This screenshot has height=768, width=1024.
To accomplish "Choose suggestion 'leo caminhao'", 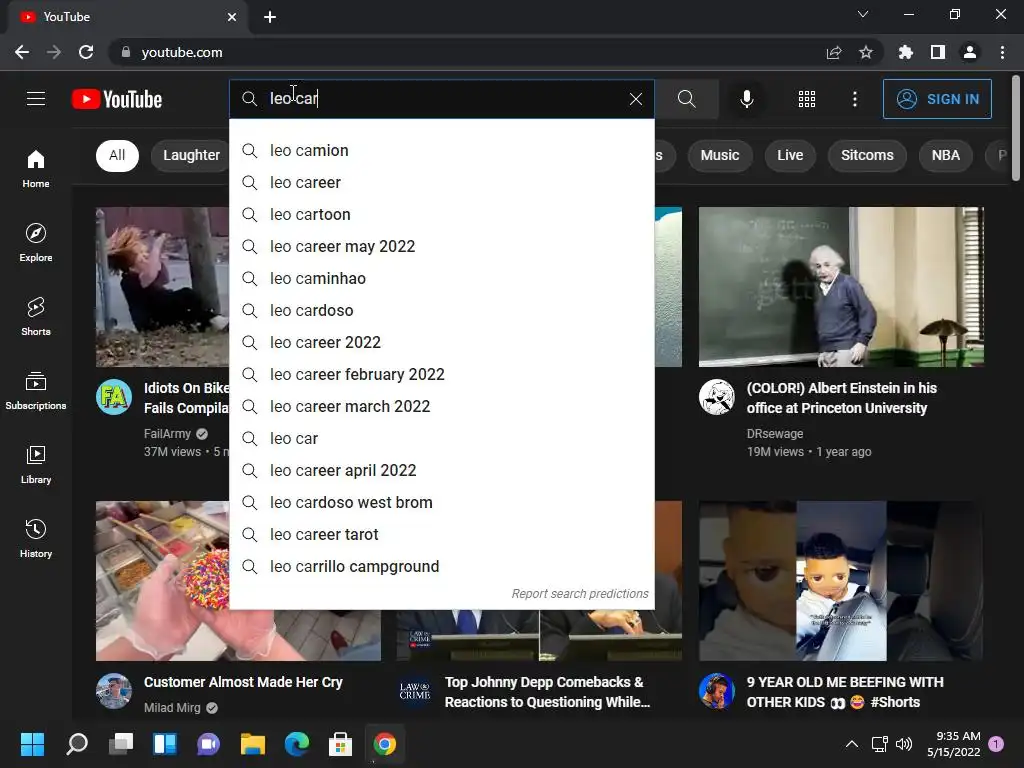I will click(442, 278).
